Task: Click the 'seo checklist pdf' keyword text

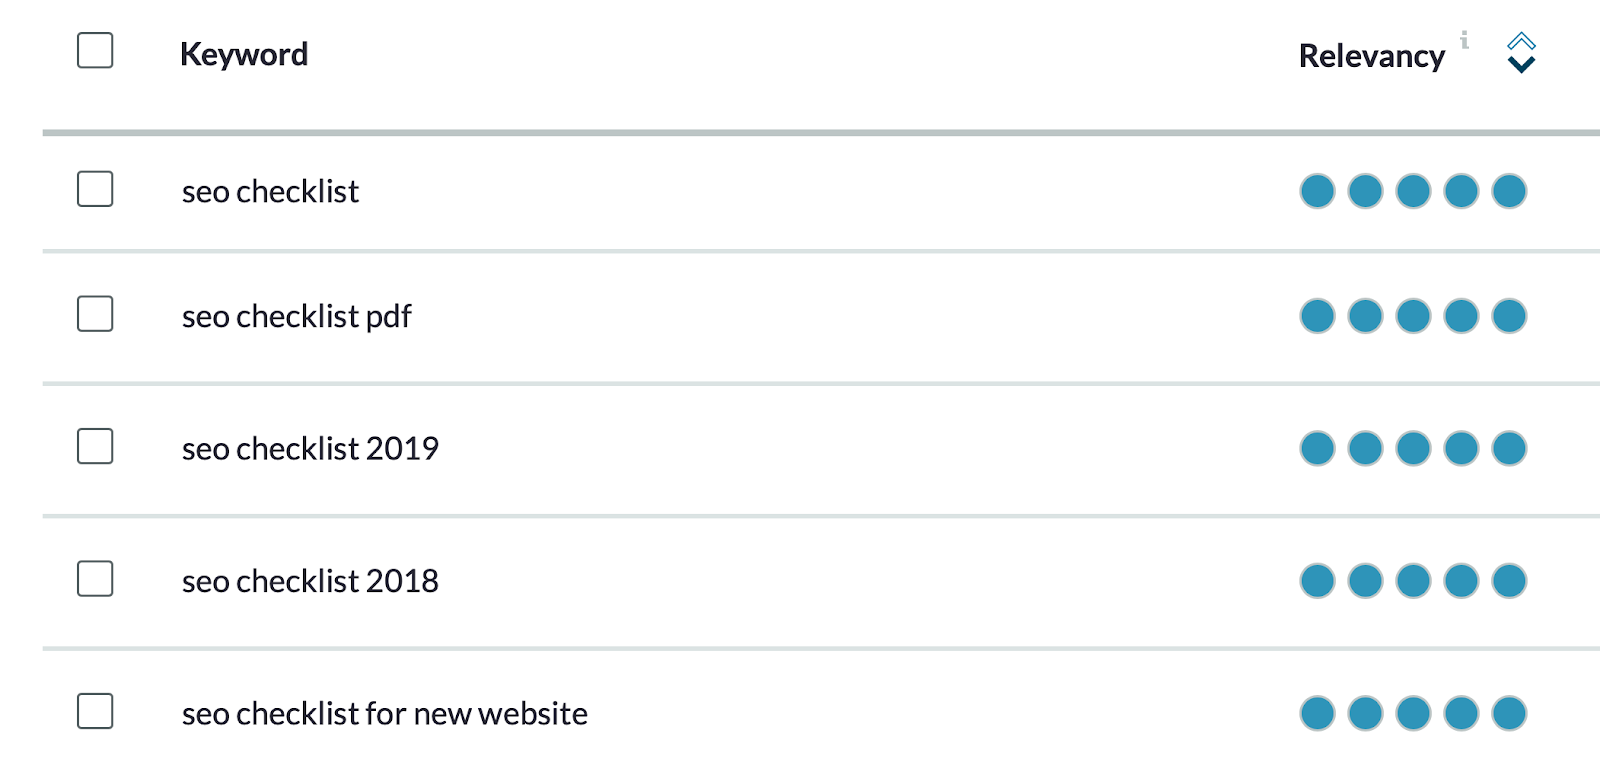Action: point(296,316)
